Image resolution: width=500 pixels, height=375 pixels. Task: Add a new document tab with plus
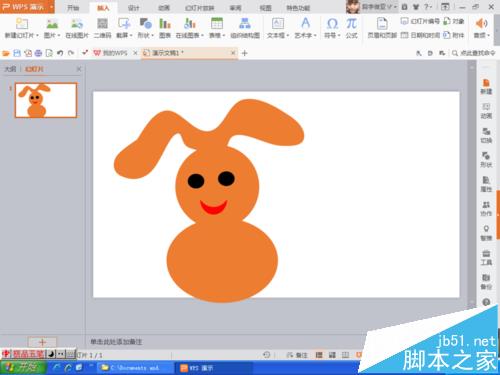pyautogui.click(x=244, y=53)
